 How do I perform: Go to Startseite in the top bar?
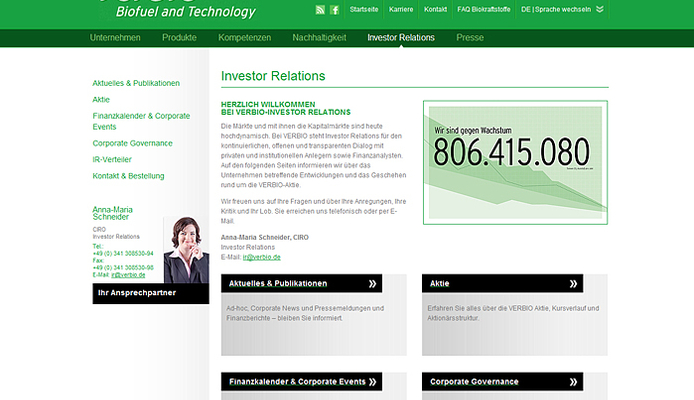(x=364, y=9)
